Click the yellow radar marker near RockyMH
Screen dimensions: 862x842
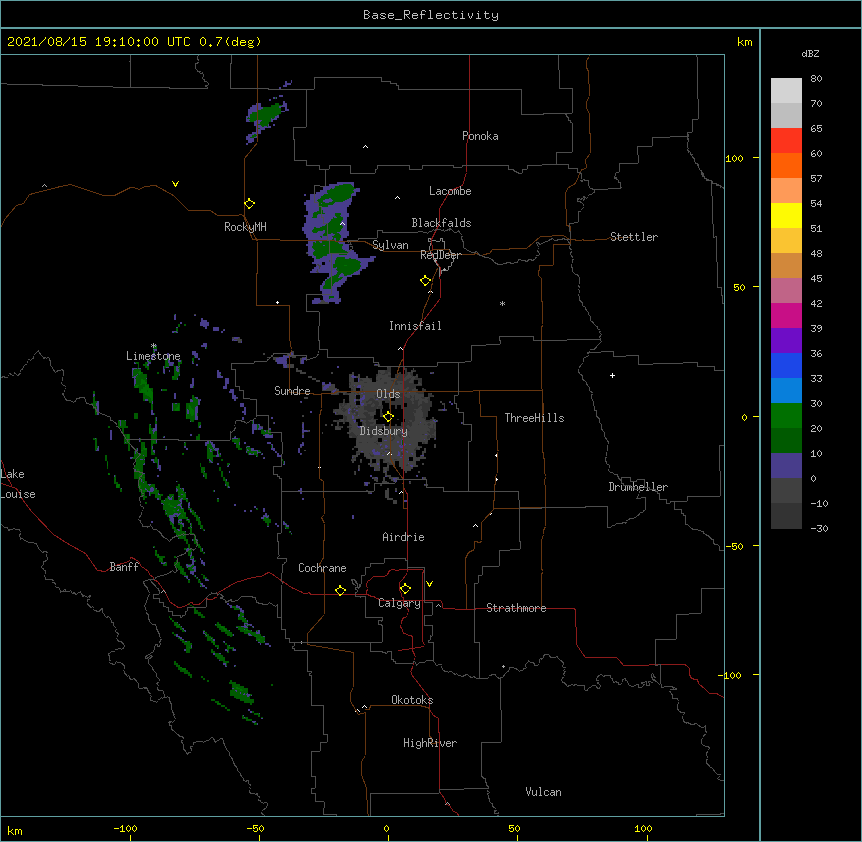[x=249, y=204]
